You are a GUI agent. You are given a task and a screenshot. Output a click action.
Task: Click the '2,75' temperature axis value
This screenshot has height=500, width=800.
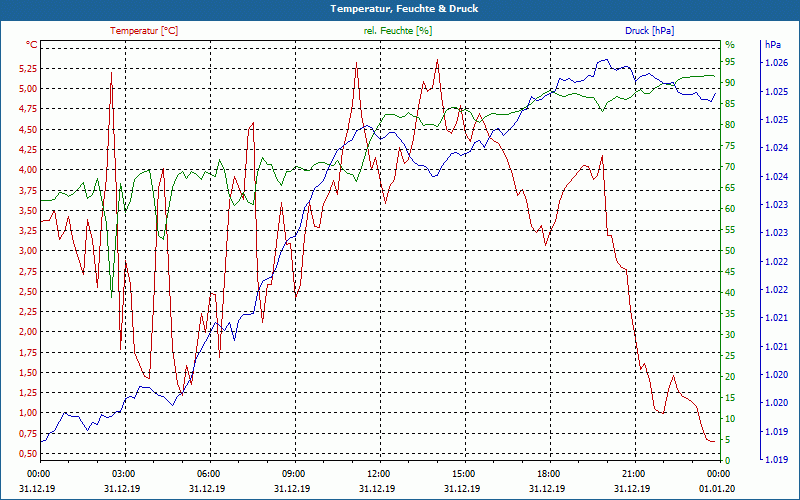click(28, 271)
